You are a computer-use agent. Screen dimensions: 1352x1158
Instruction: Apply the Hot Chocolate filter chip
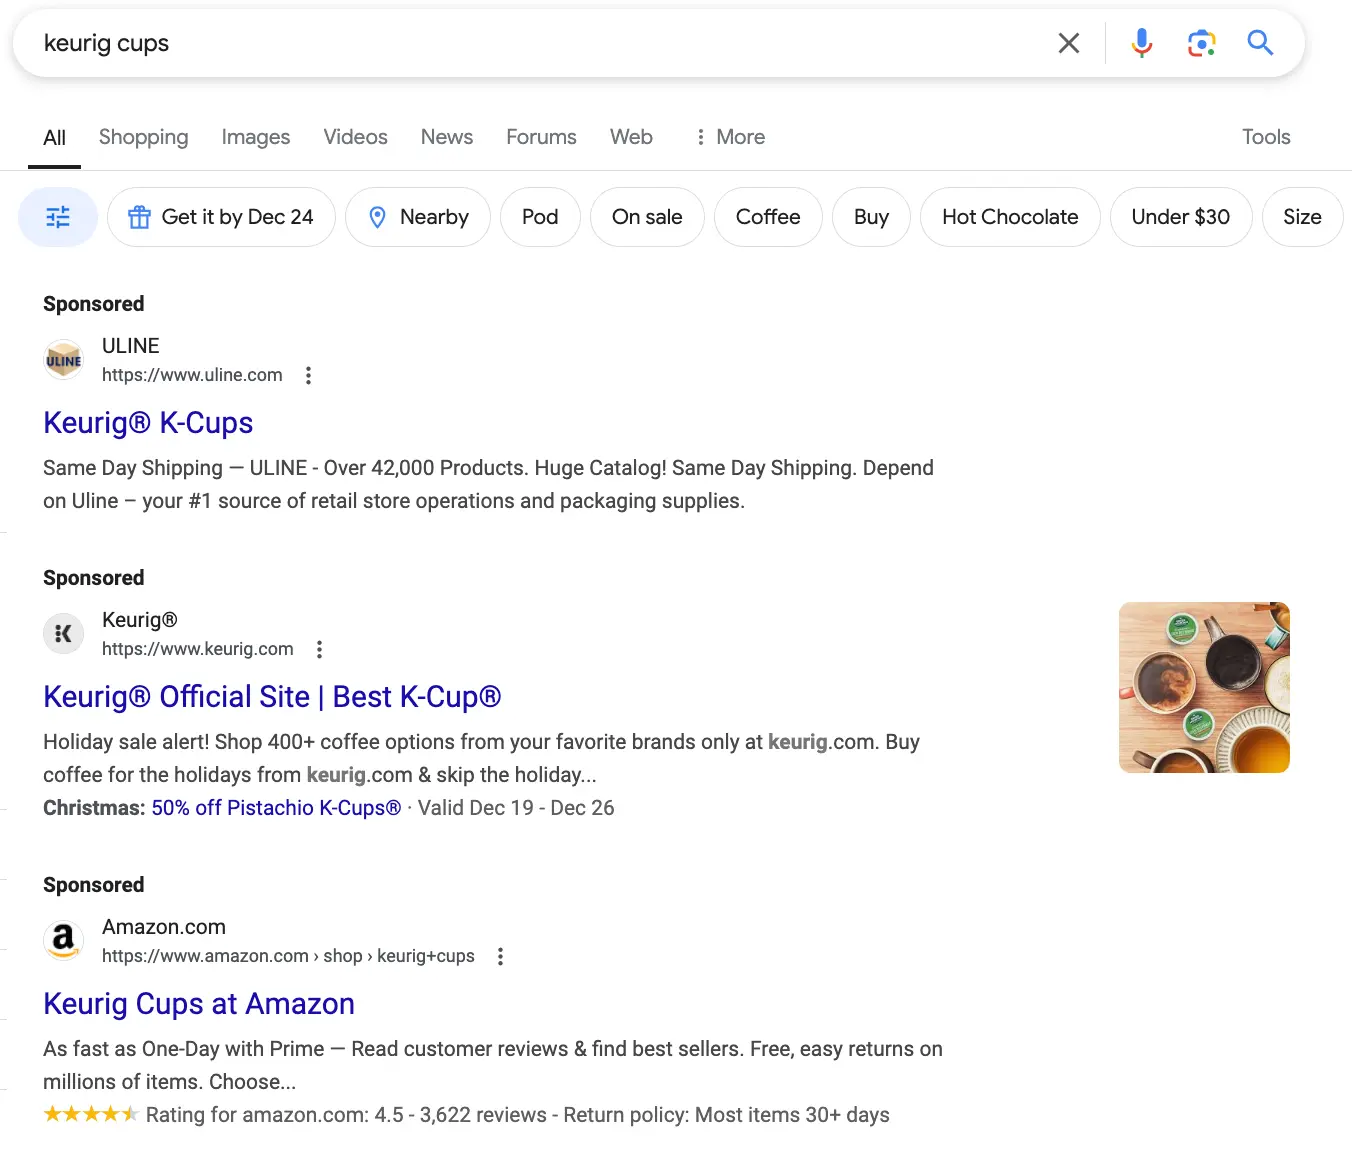(1010, 217)
